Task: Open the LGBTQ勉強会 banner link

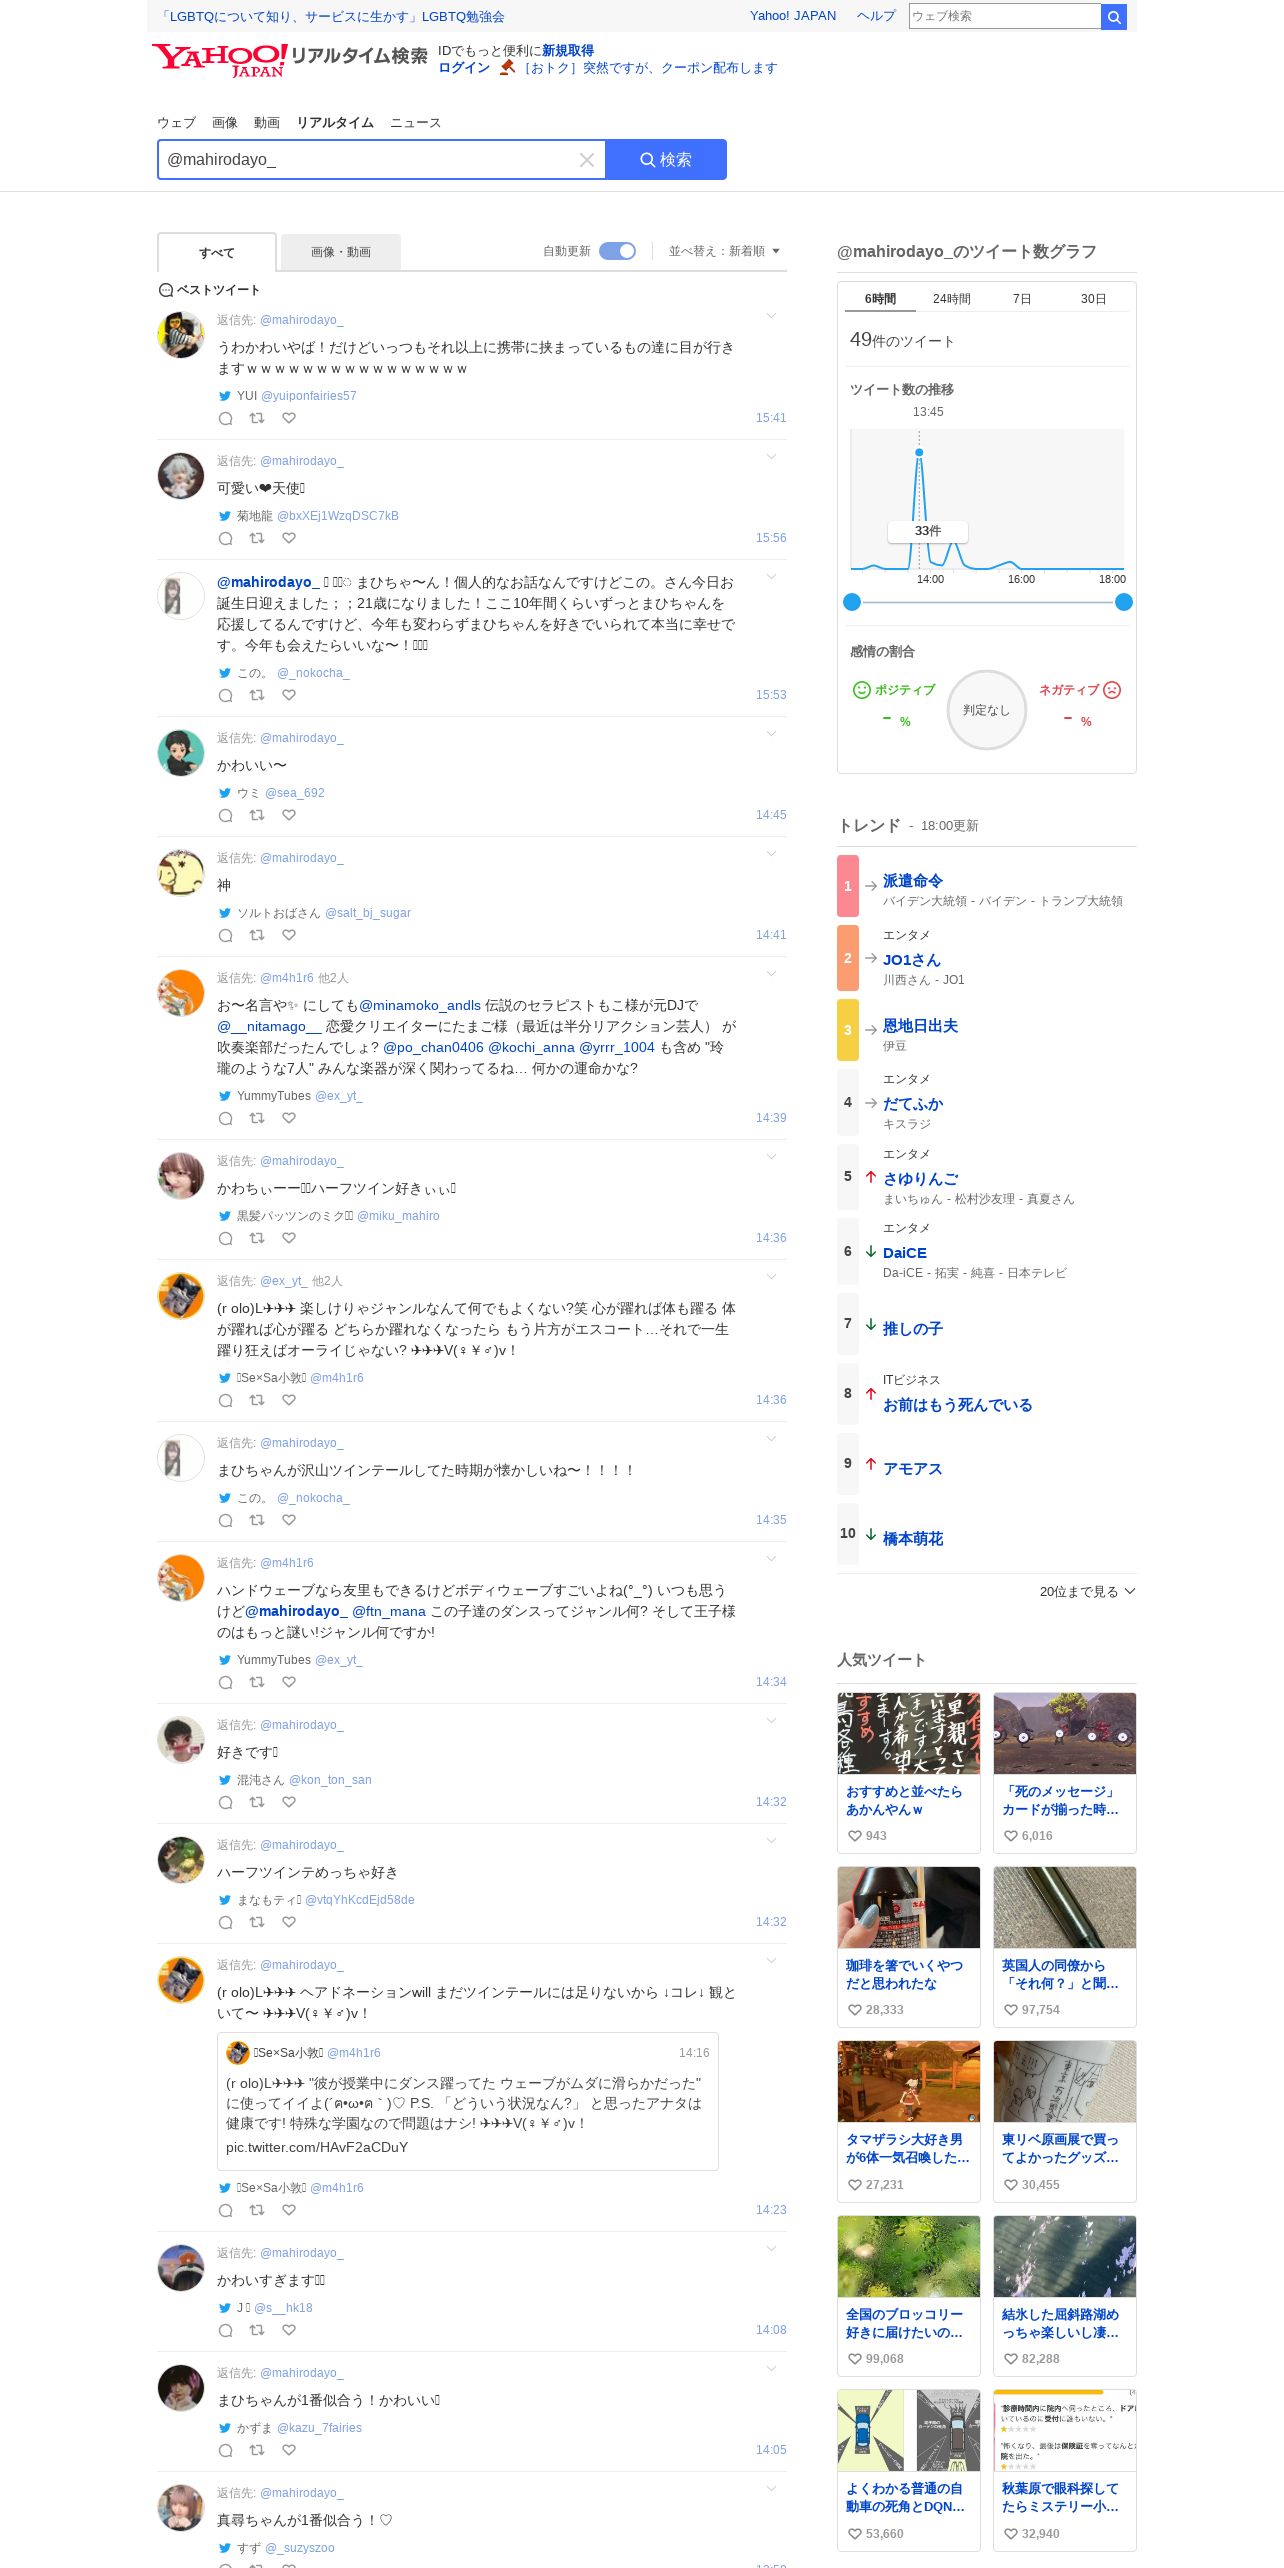Action: click(332, 17)
